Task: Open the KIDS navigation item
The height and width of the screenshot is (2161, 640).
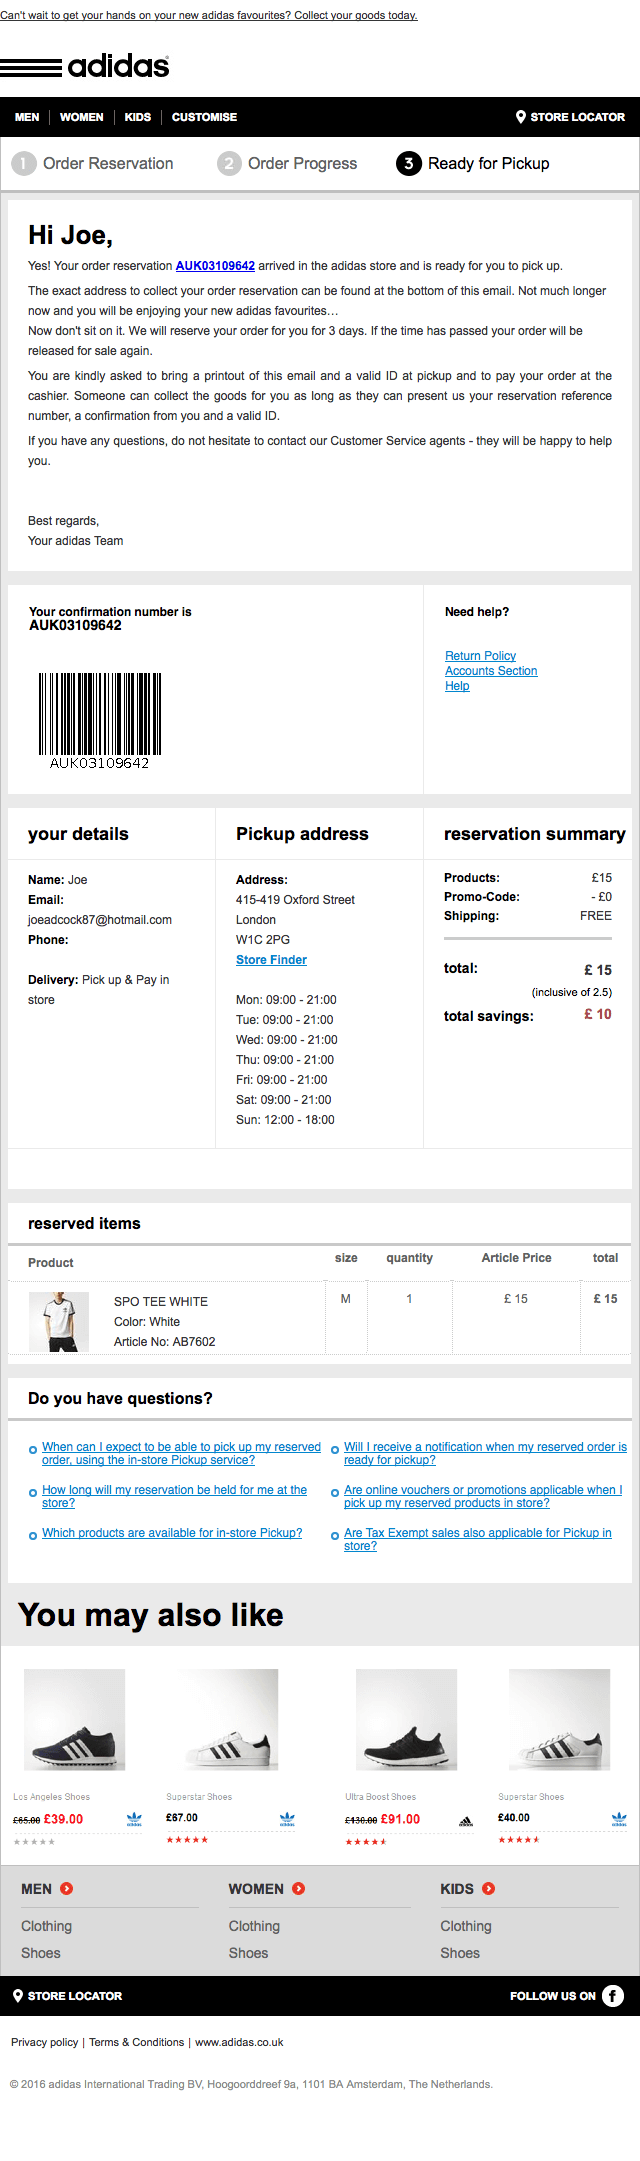Action: tap(138, 117)
